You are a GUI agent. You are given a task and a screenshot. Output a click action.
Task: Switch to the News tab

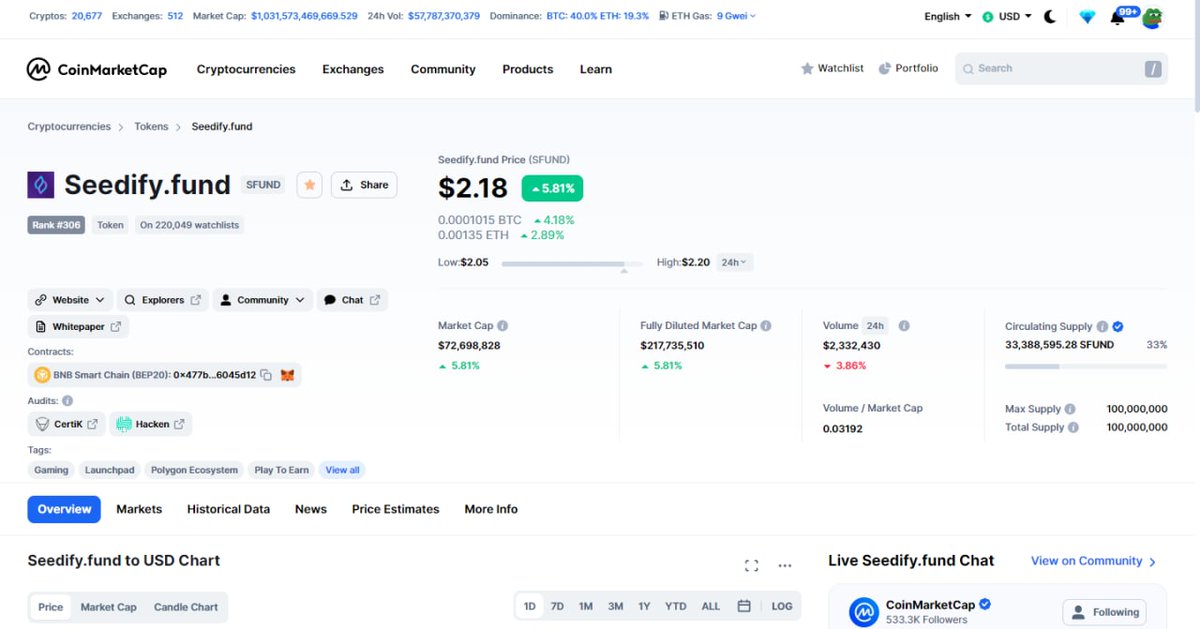tap(311, 509)
